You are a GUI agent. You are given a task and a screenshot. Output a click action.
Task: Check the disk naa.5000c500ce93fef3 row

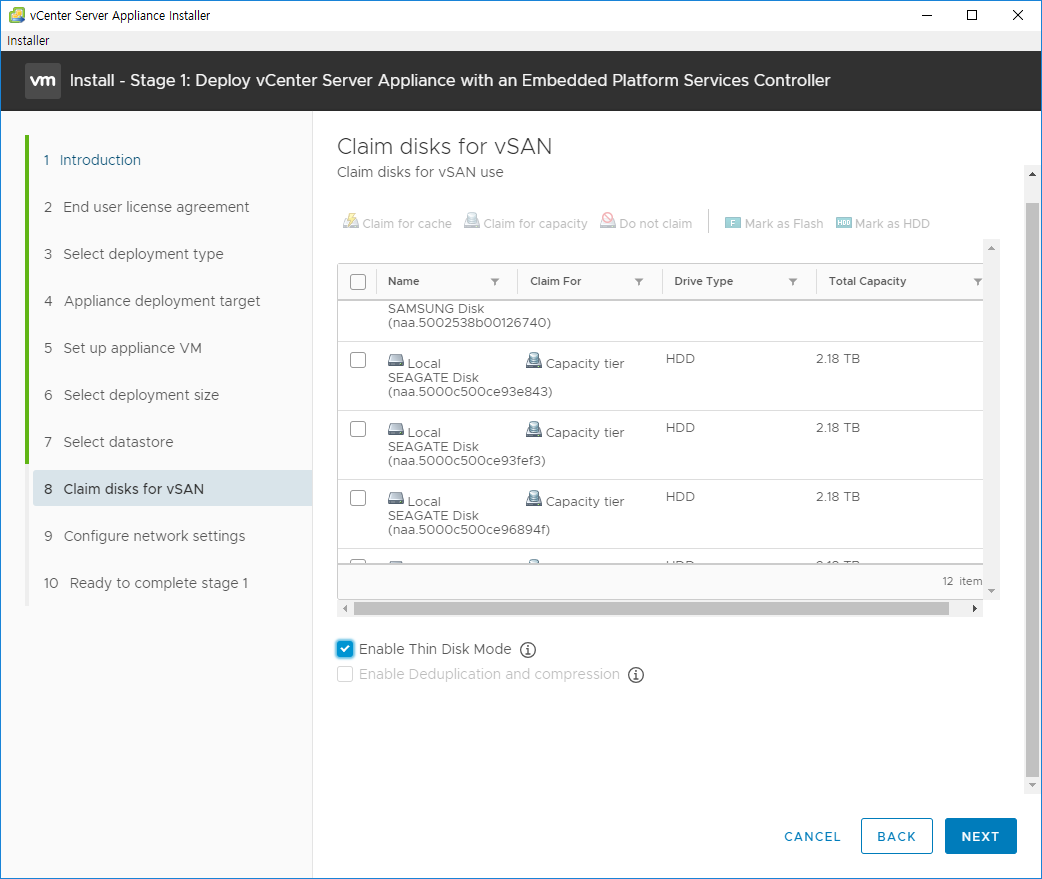click(358, 429)
